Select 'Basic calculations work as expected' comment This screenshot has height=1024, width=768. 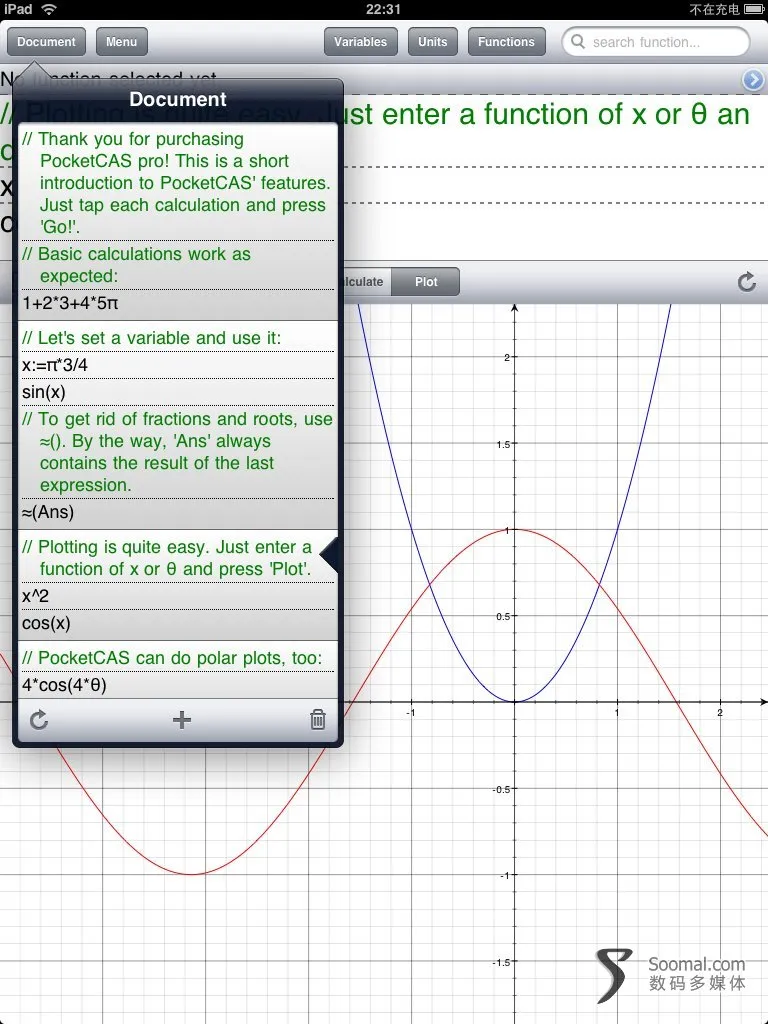click(178, 264)
